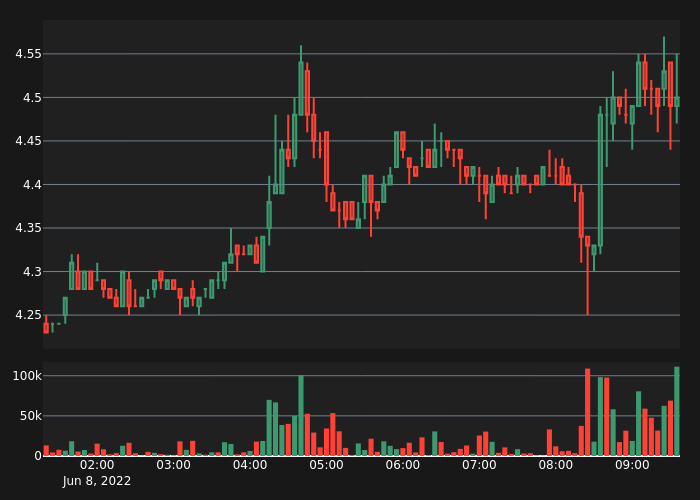
Task: Click the 4.4 price axis label
Action: click(32, 184)
